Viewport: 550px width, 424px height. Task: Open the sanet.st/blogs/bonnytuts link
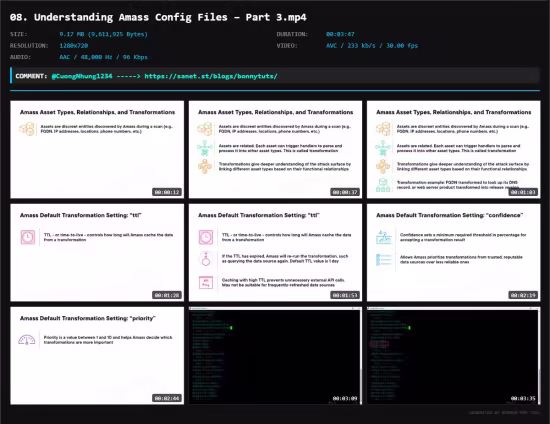click(x=211, y=76)
